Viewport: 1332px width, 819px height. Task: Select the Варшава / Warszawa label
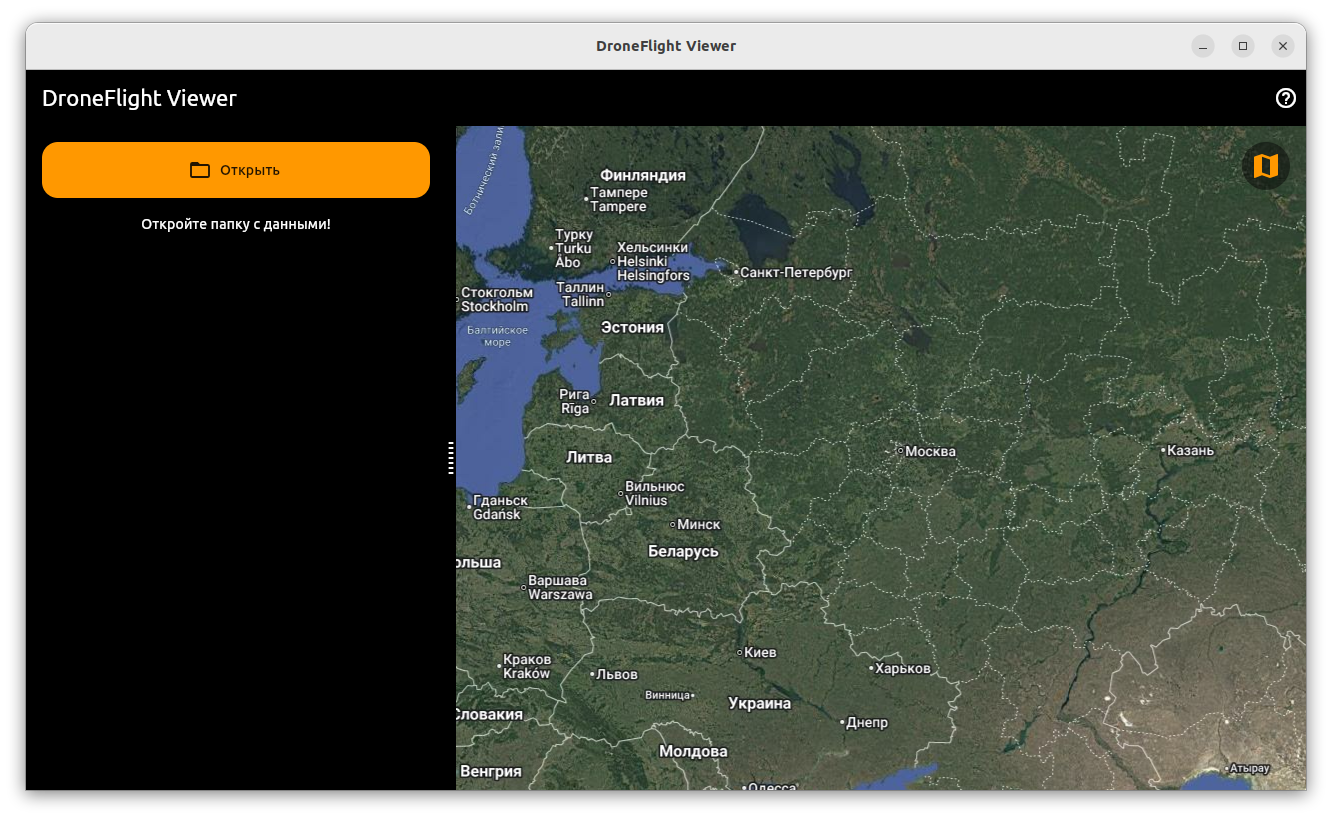tap(559, 587)
